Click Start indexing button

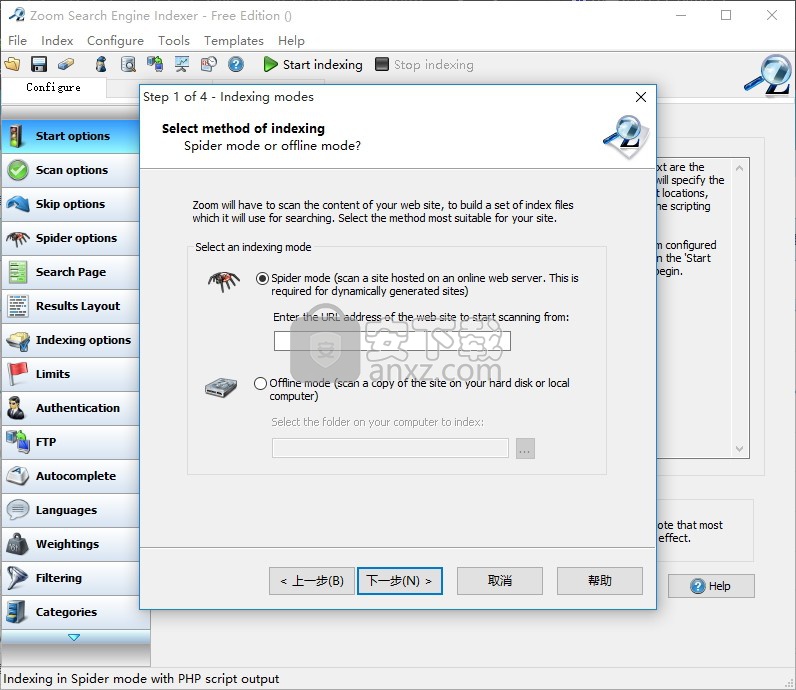click(x=313, y=64)
